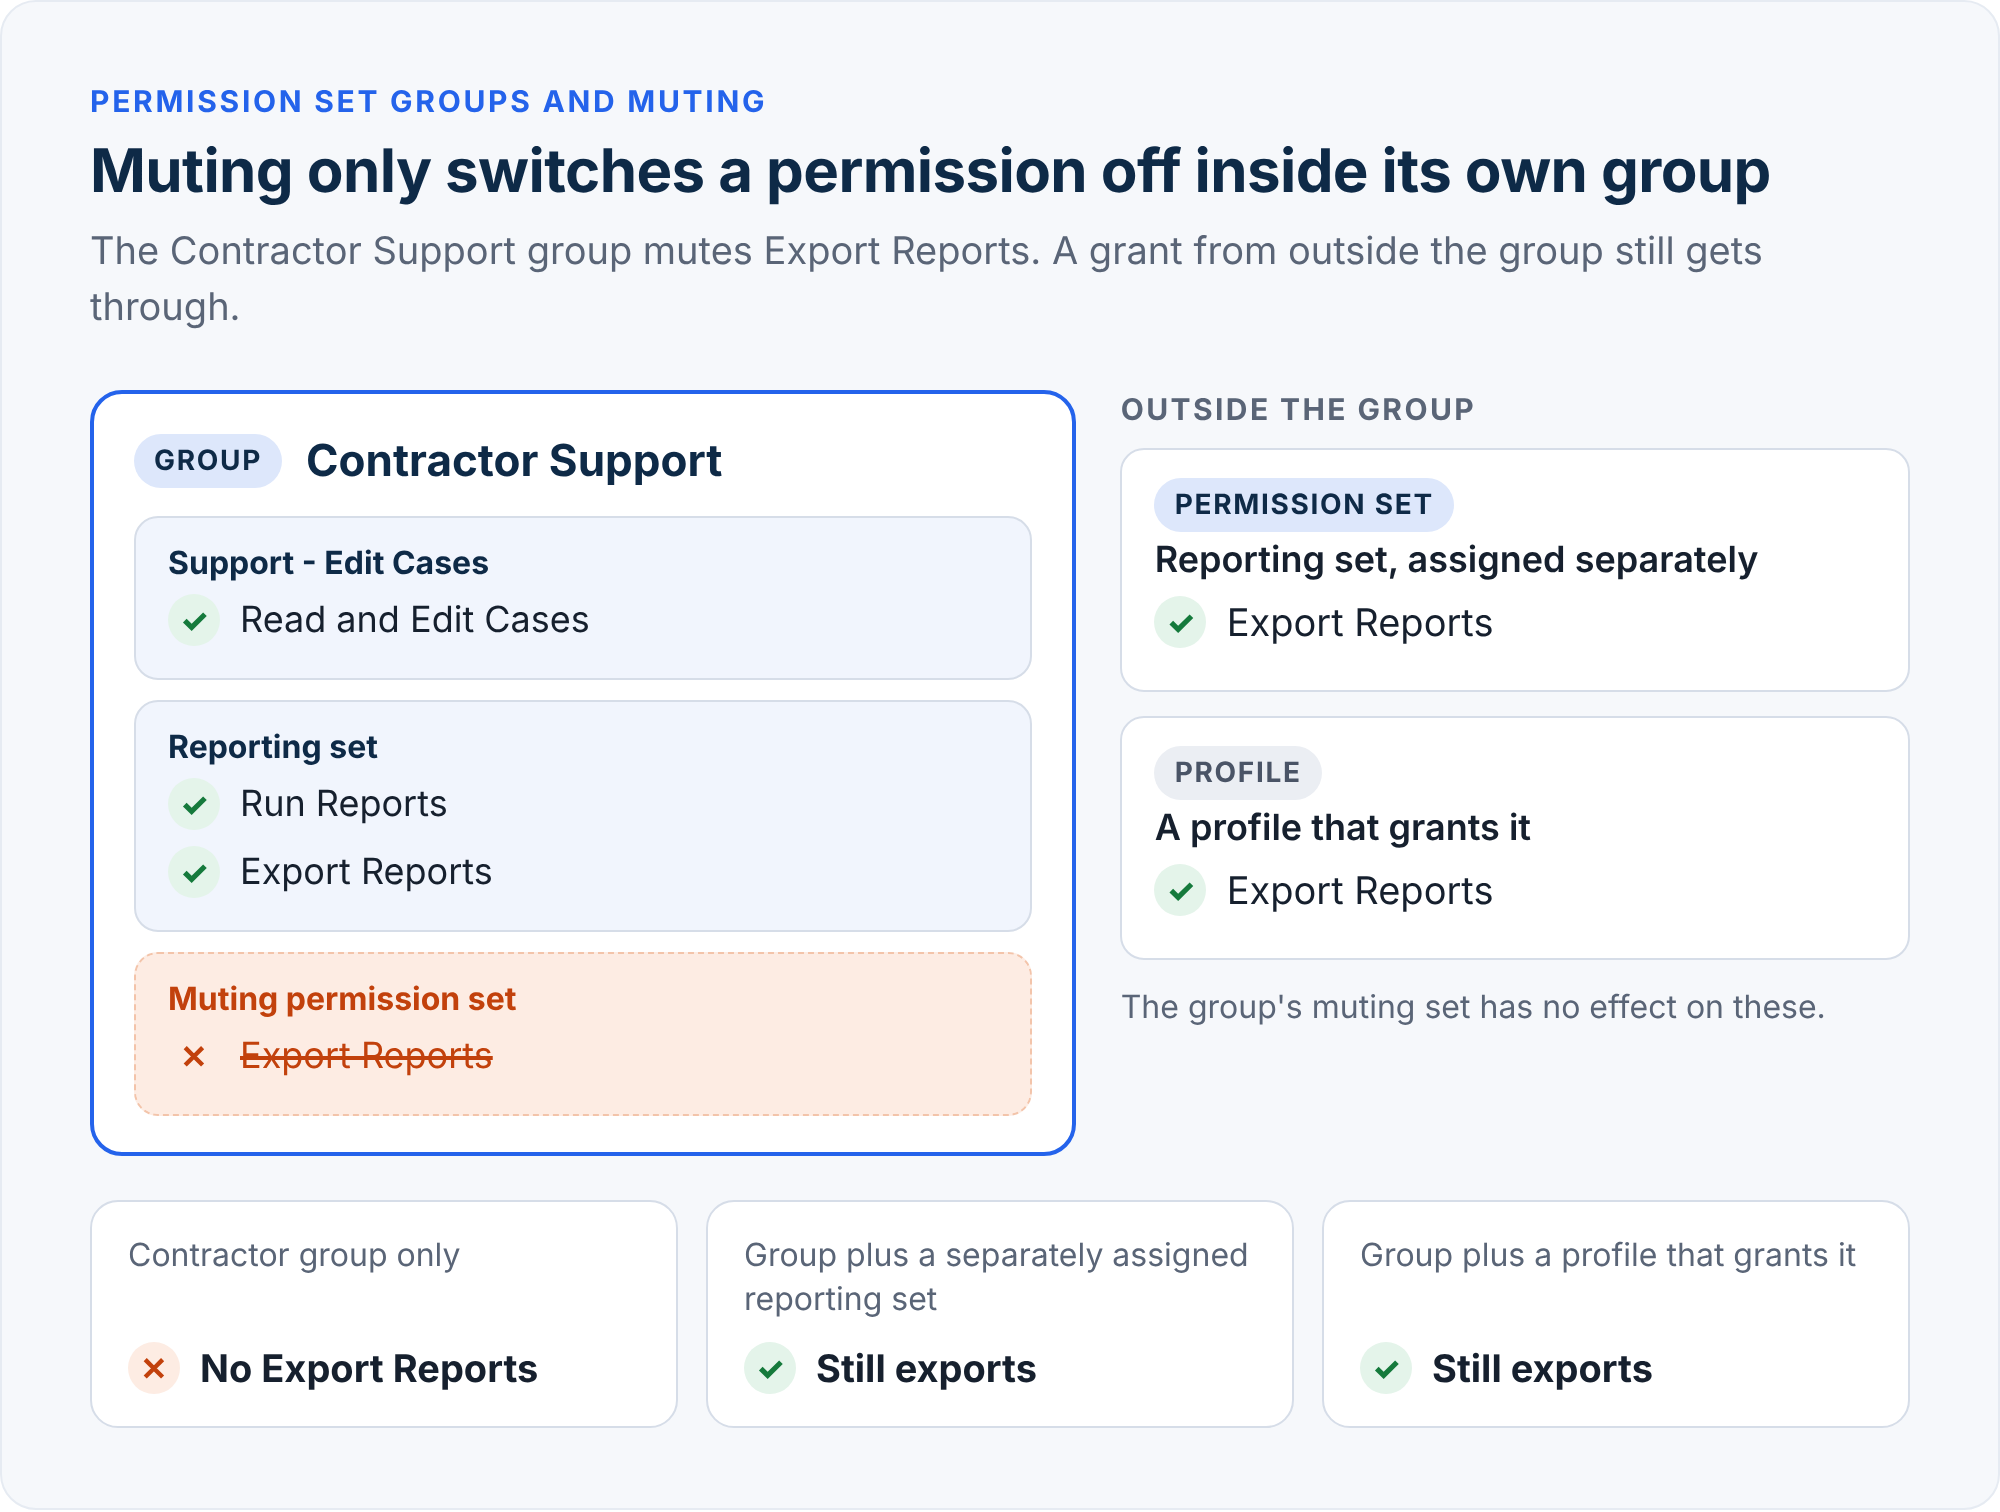Click the Contractor group only label
This screenshot has width=2000, height=1512.
(x=294, y=1255)
